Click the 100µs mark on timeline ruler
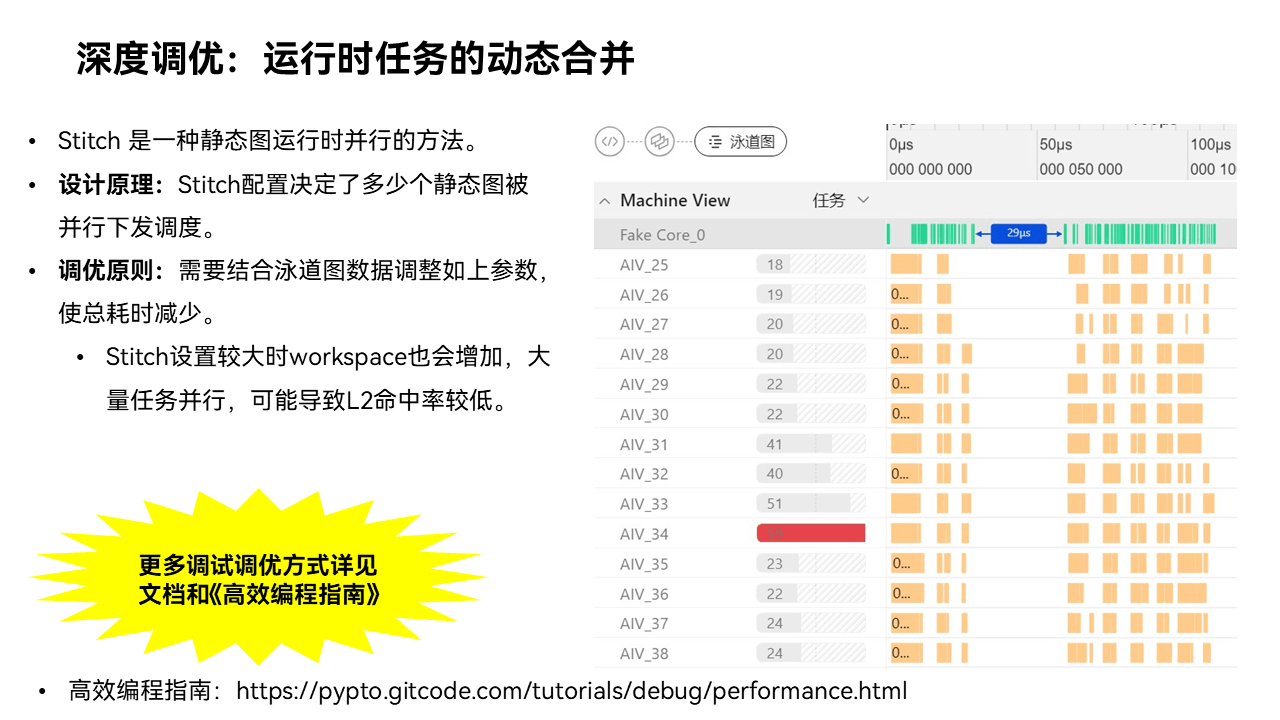Viewport: 1280px width, 720px height. click(x=1211, y=145)
